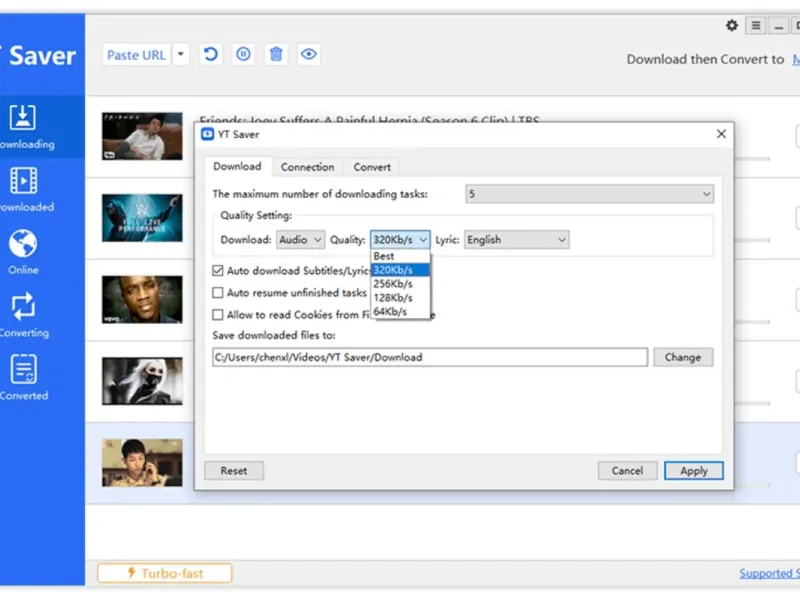
Task: Switch to the Convert tab
Action: coord(372,167)
